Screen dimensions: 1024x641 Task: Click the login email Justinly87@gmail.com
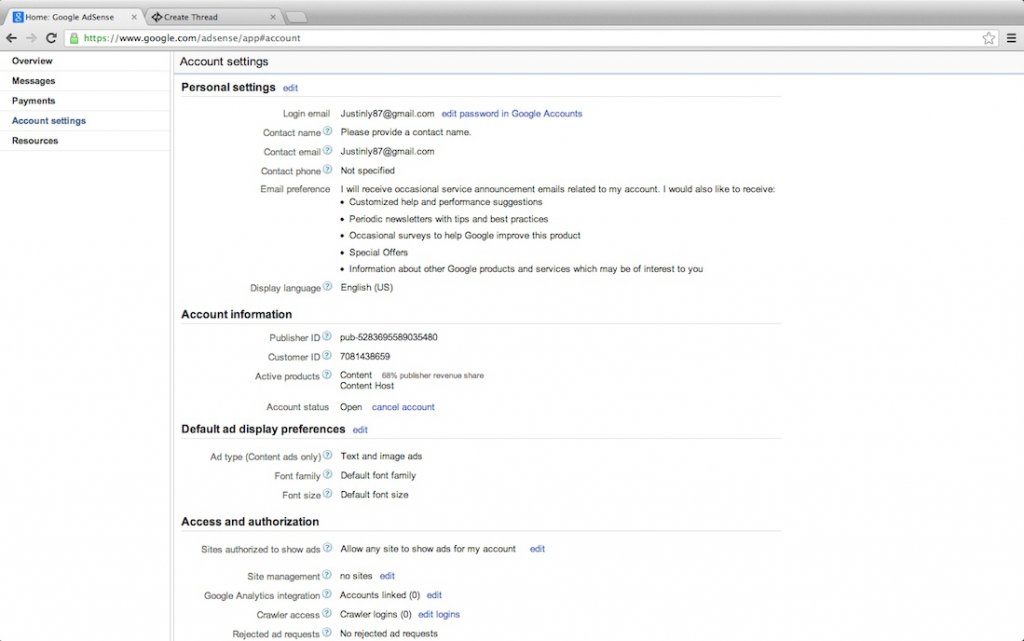coord(387,114)
